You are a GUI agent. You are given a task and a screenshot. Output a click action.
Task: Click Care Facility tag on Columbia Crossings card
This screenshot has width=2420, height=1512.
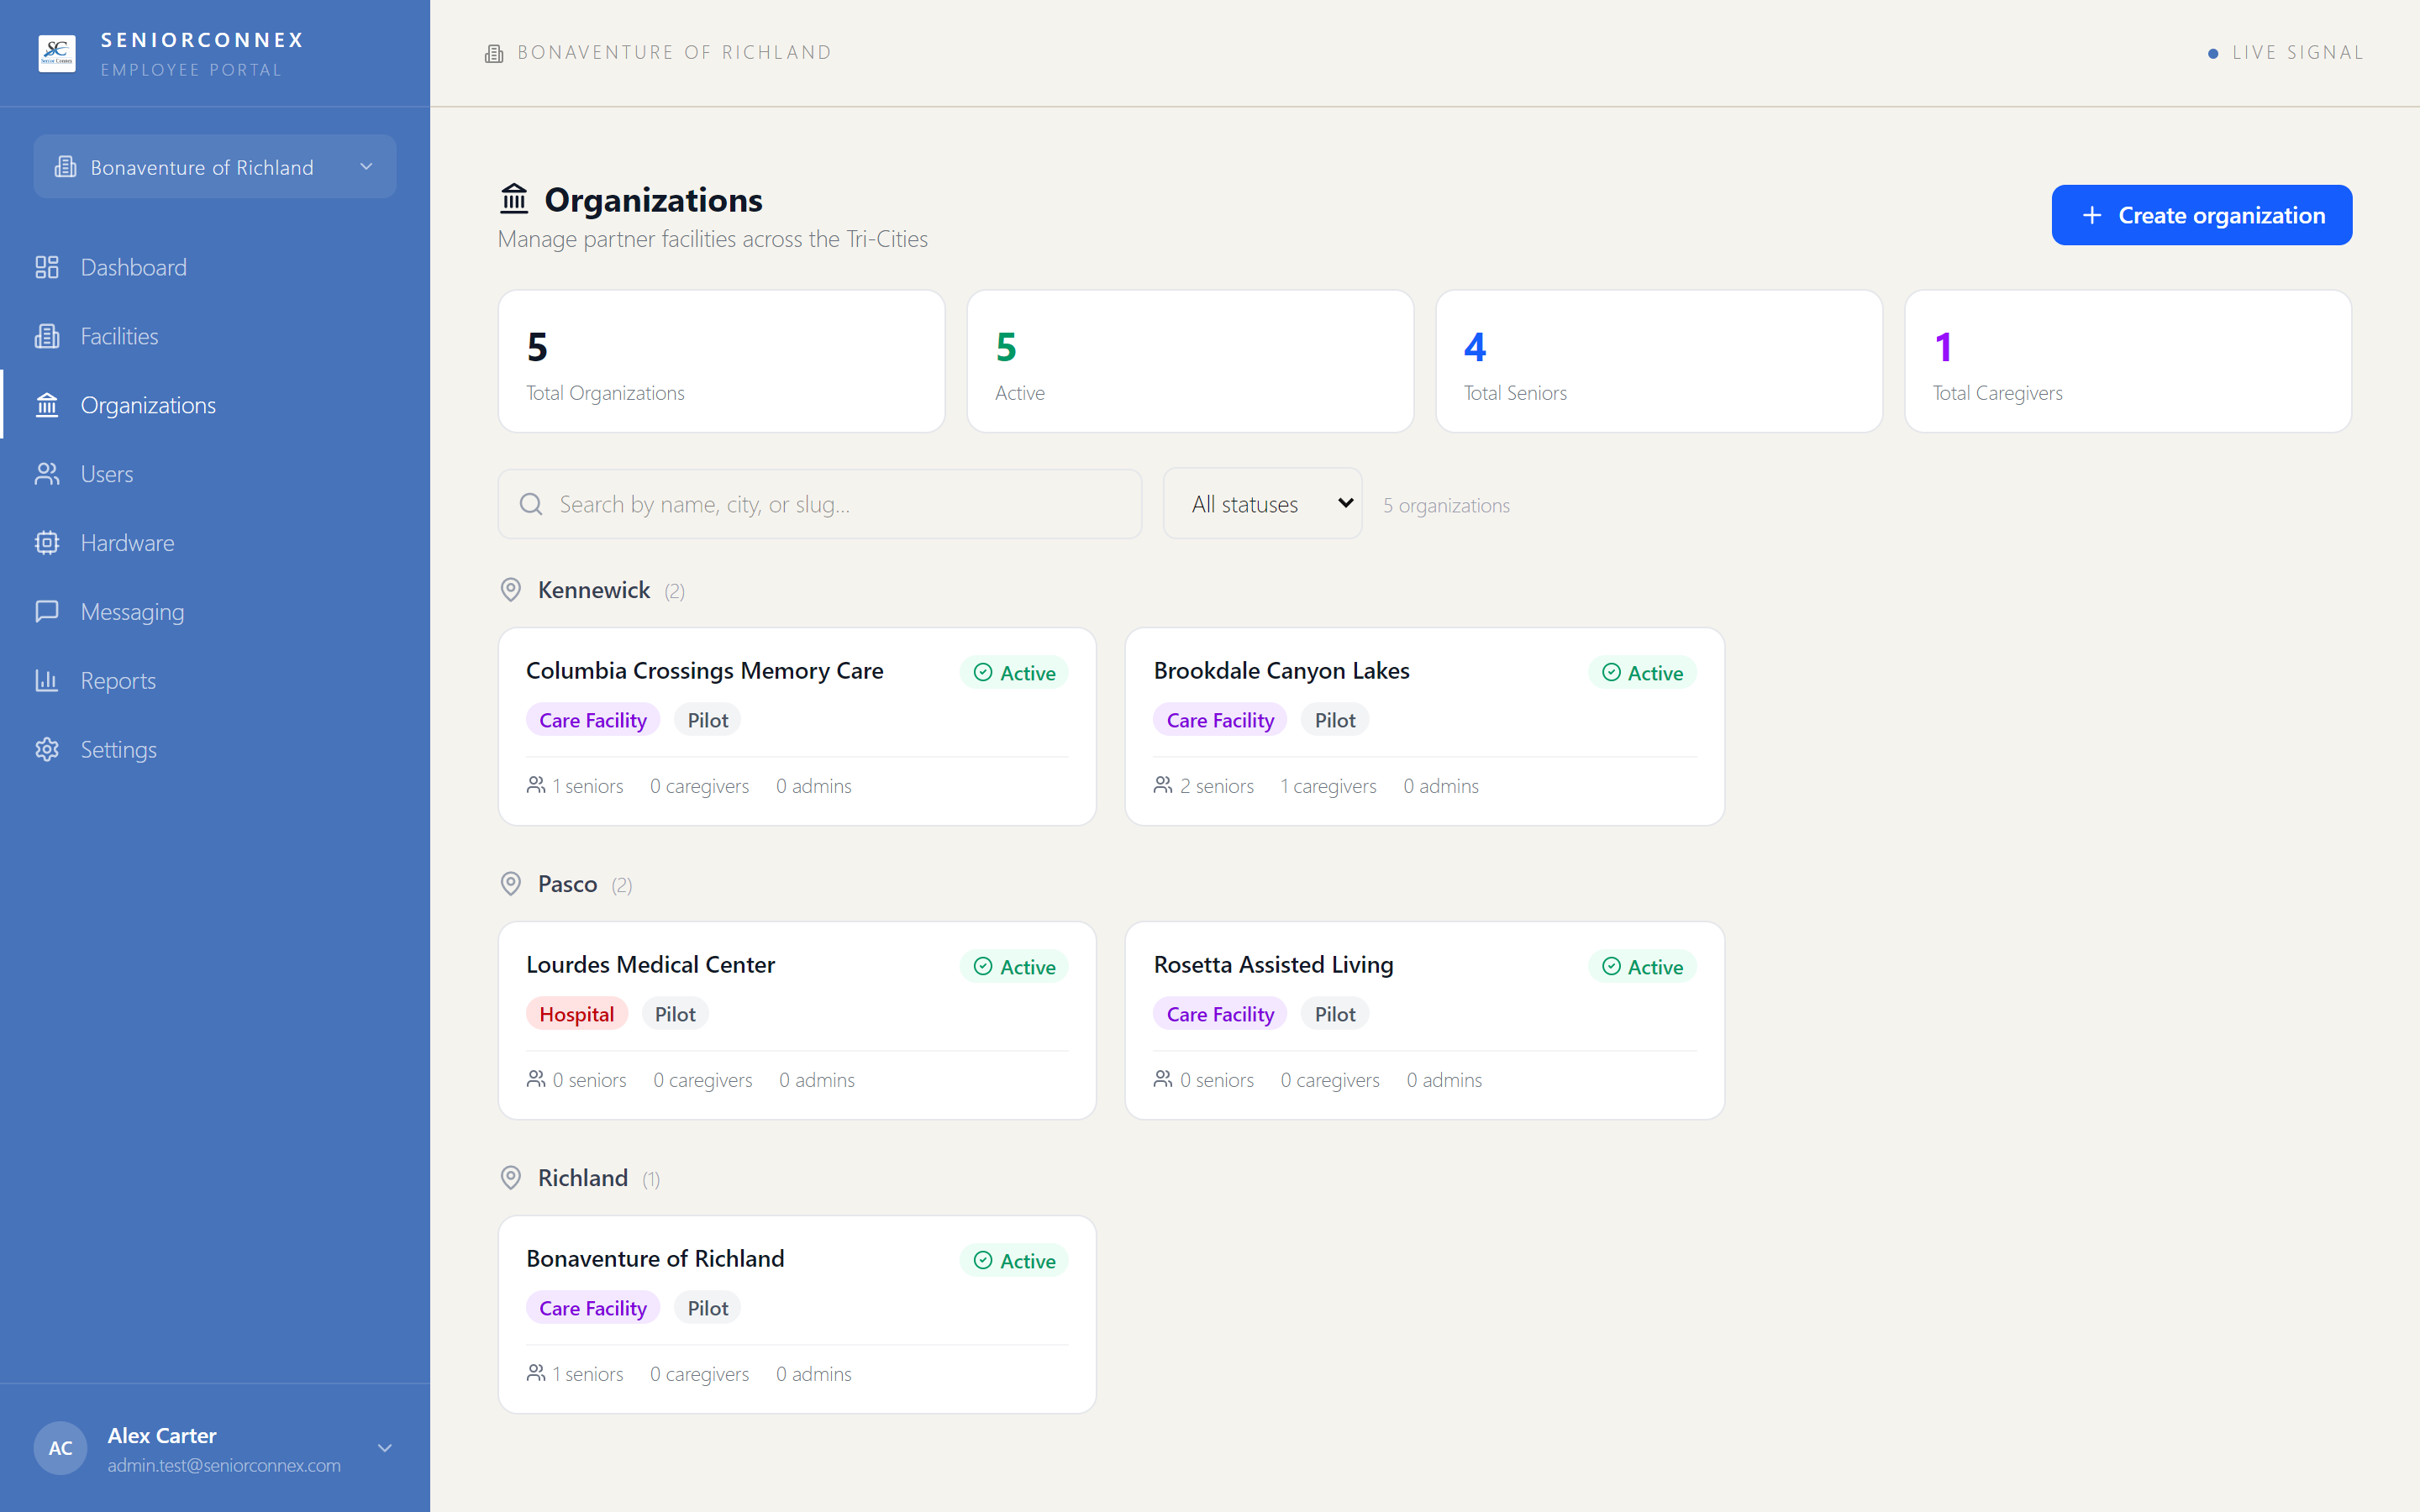tap(593, 720)
